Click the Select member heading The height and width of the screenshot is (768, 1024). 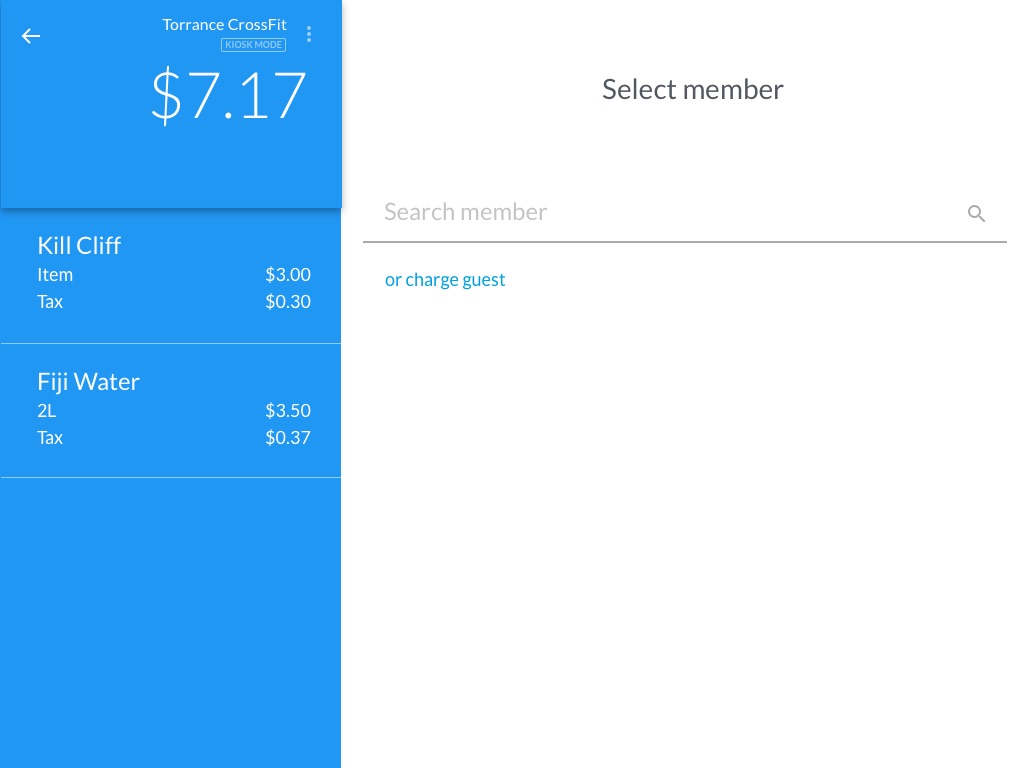coord(692,90)
